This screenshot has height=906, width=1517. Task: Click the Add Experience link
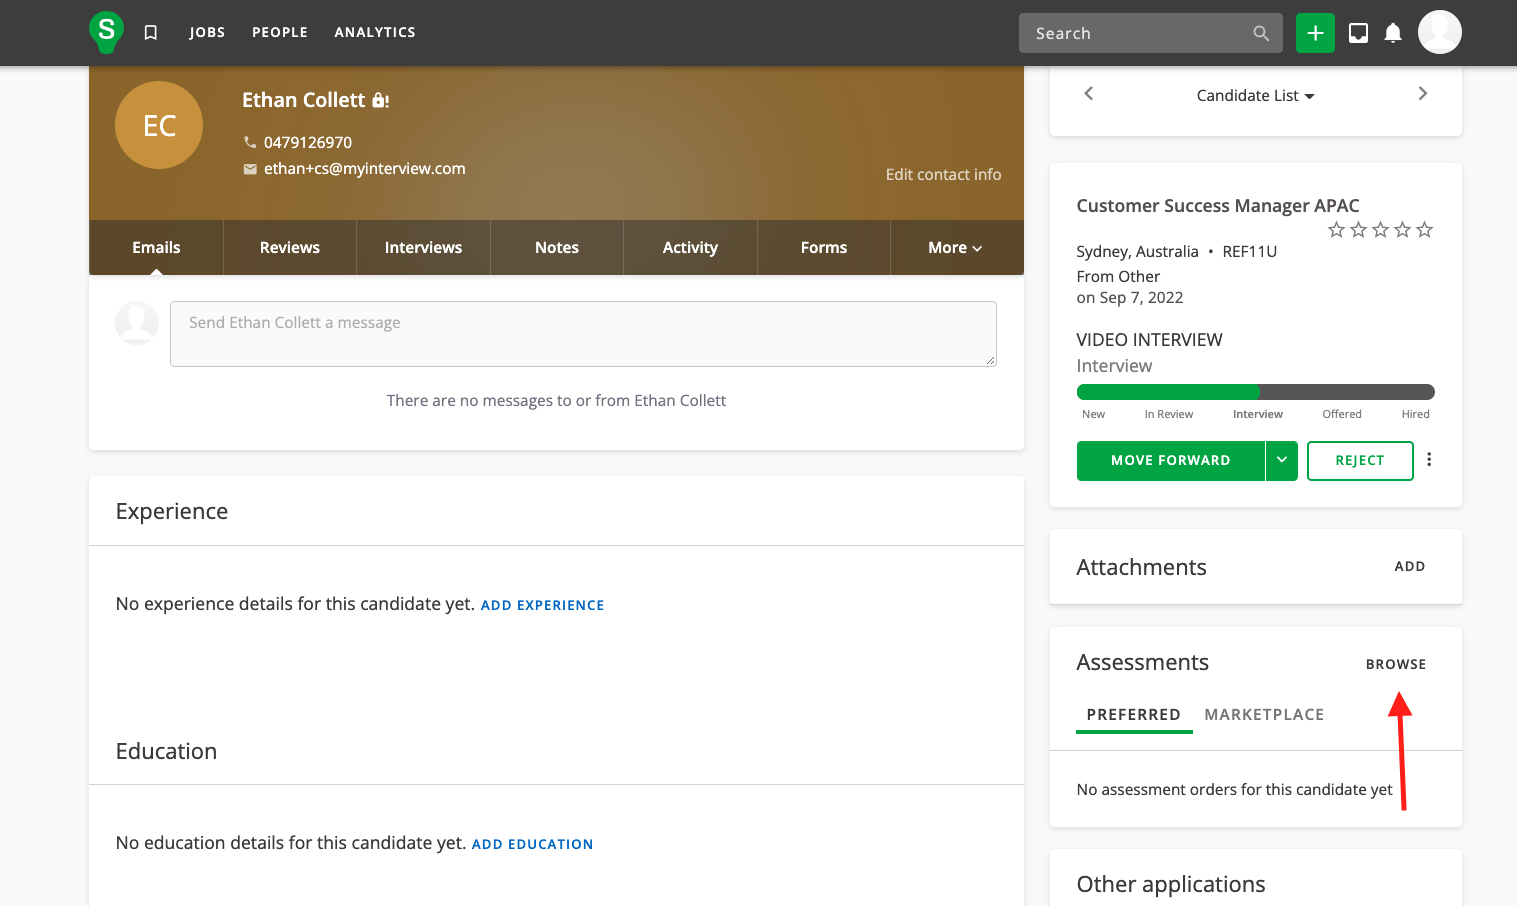pos(542,605)
